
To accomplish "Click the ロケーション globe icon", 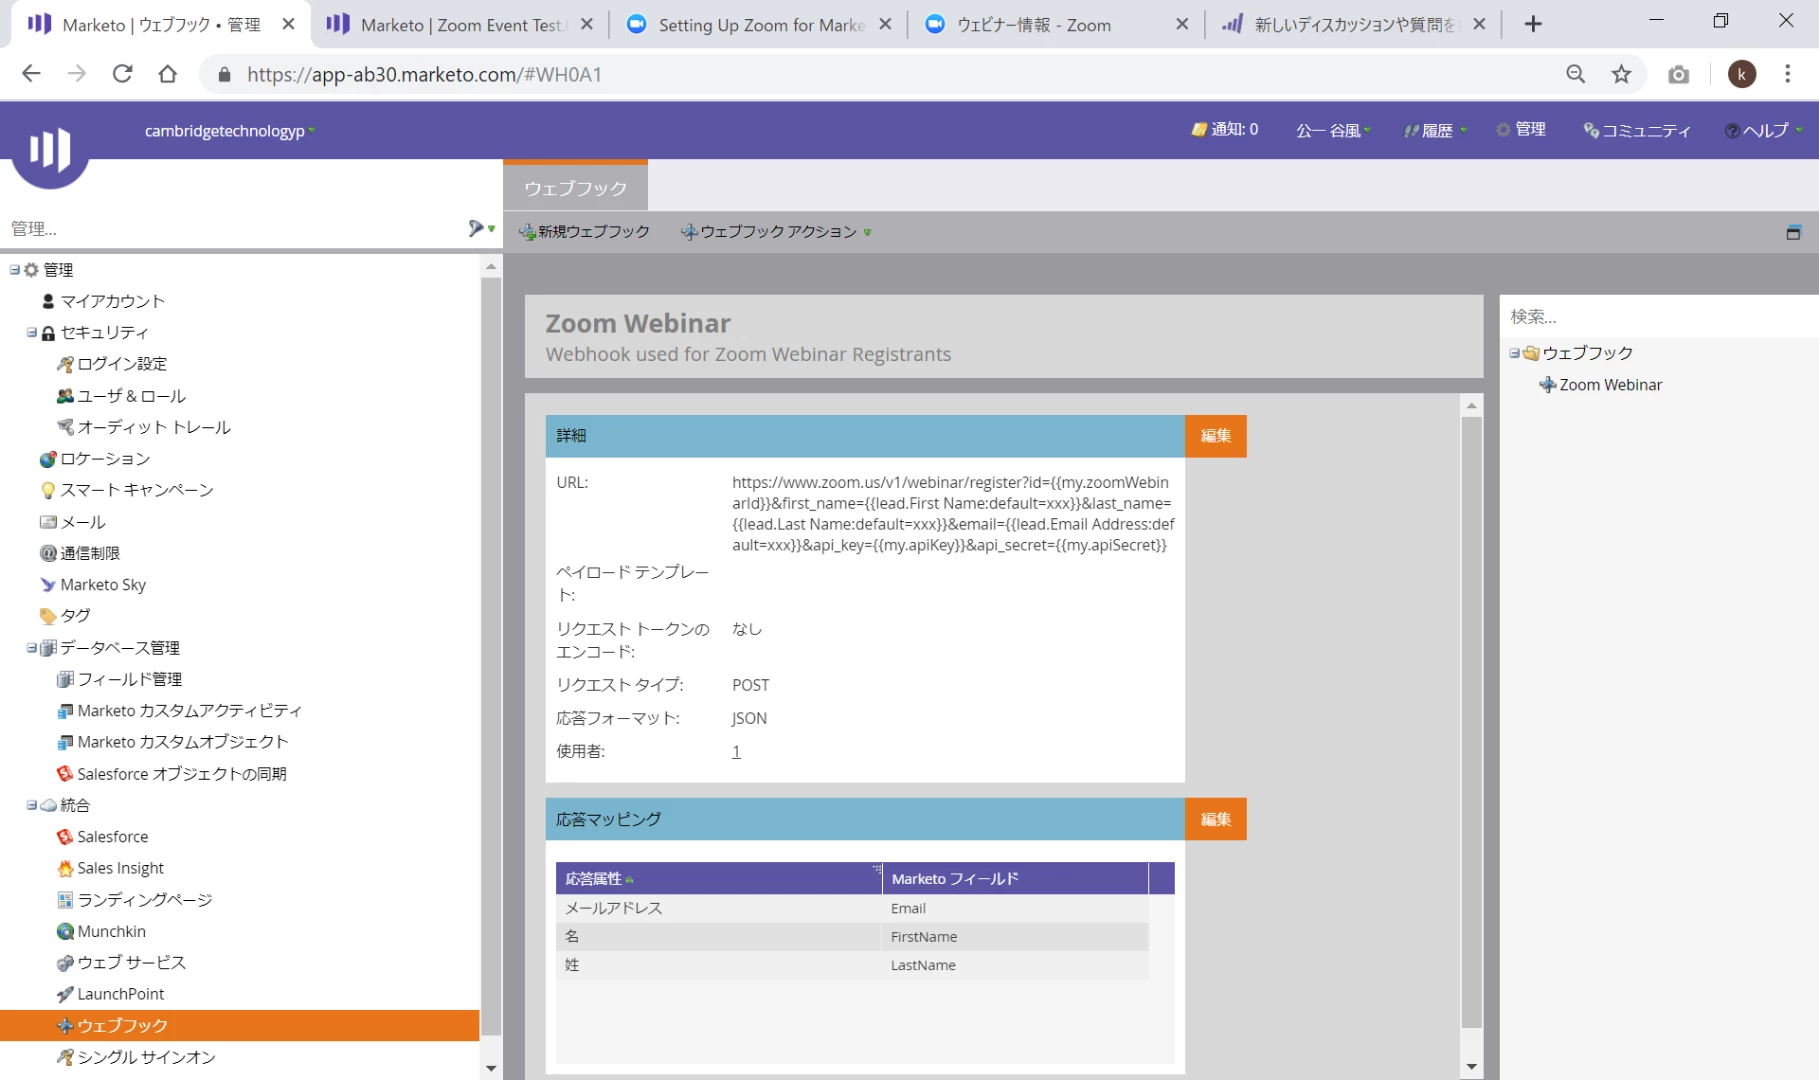I will pos(48,459).
